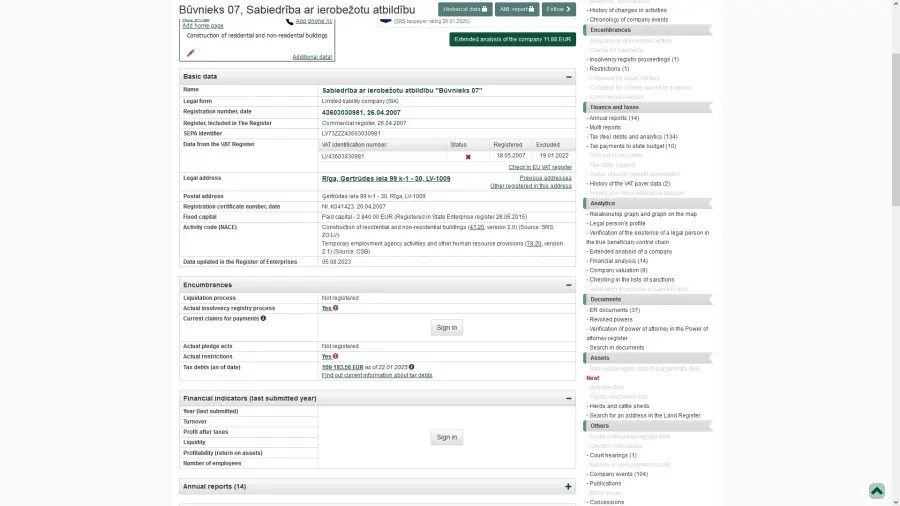Click the red warning icon beside insolvency Yes
900x506 pixels.
coord(336,308)
